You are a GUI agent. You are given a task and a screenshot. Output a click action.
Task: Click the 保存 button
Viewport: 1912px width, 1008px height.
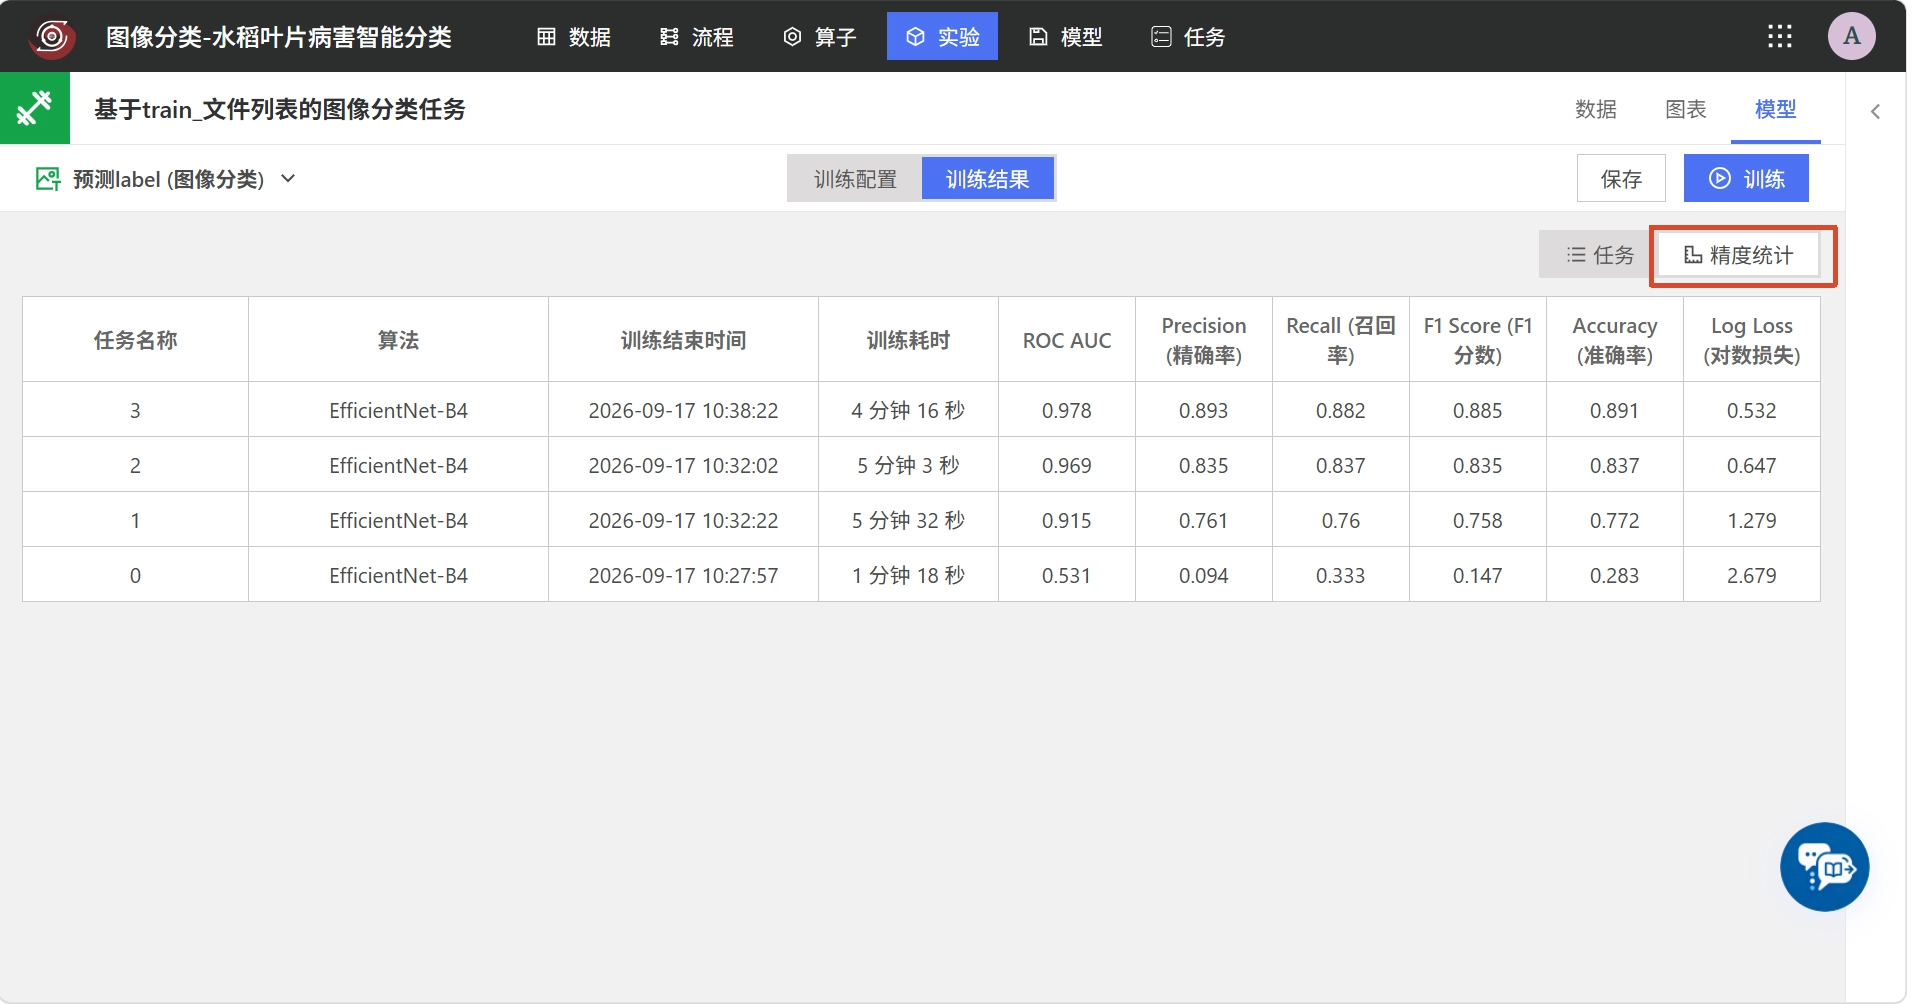tap(1621, 179)
